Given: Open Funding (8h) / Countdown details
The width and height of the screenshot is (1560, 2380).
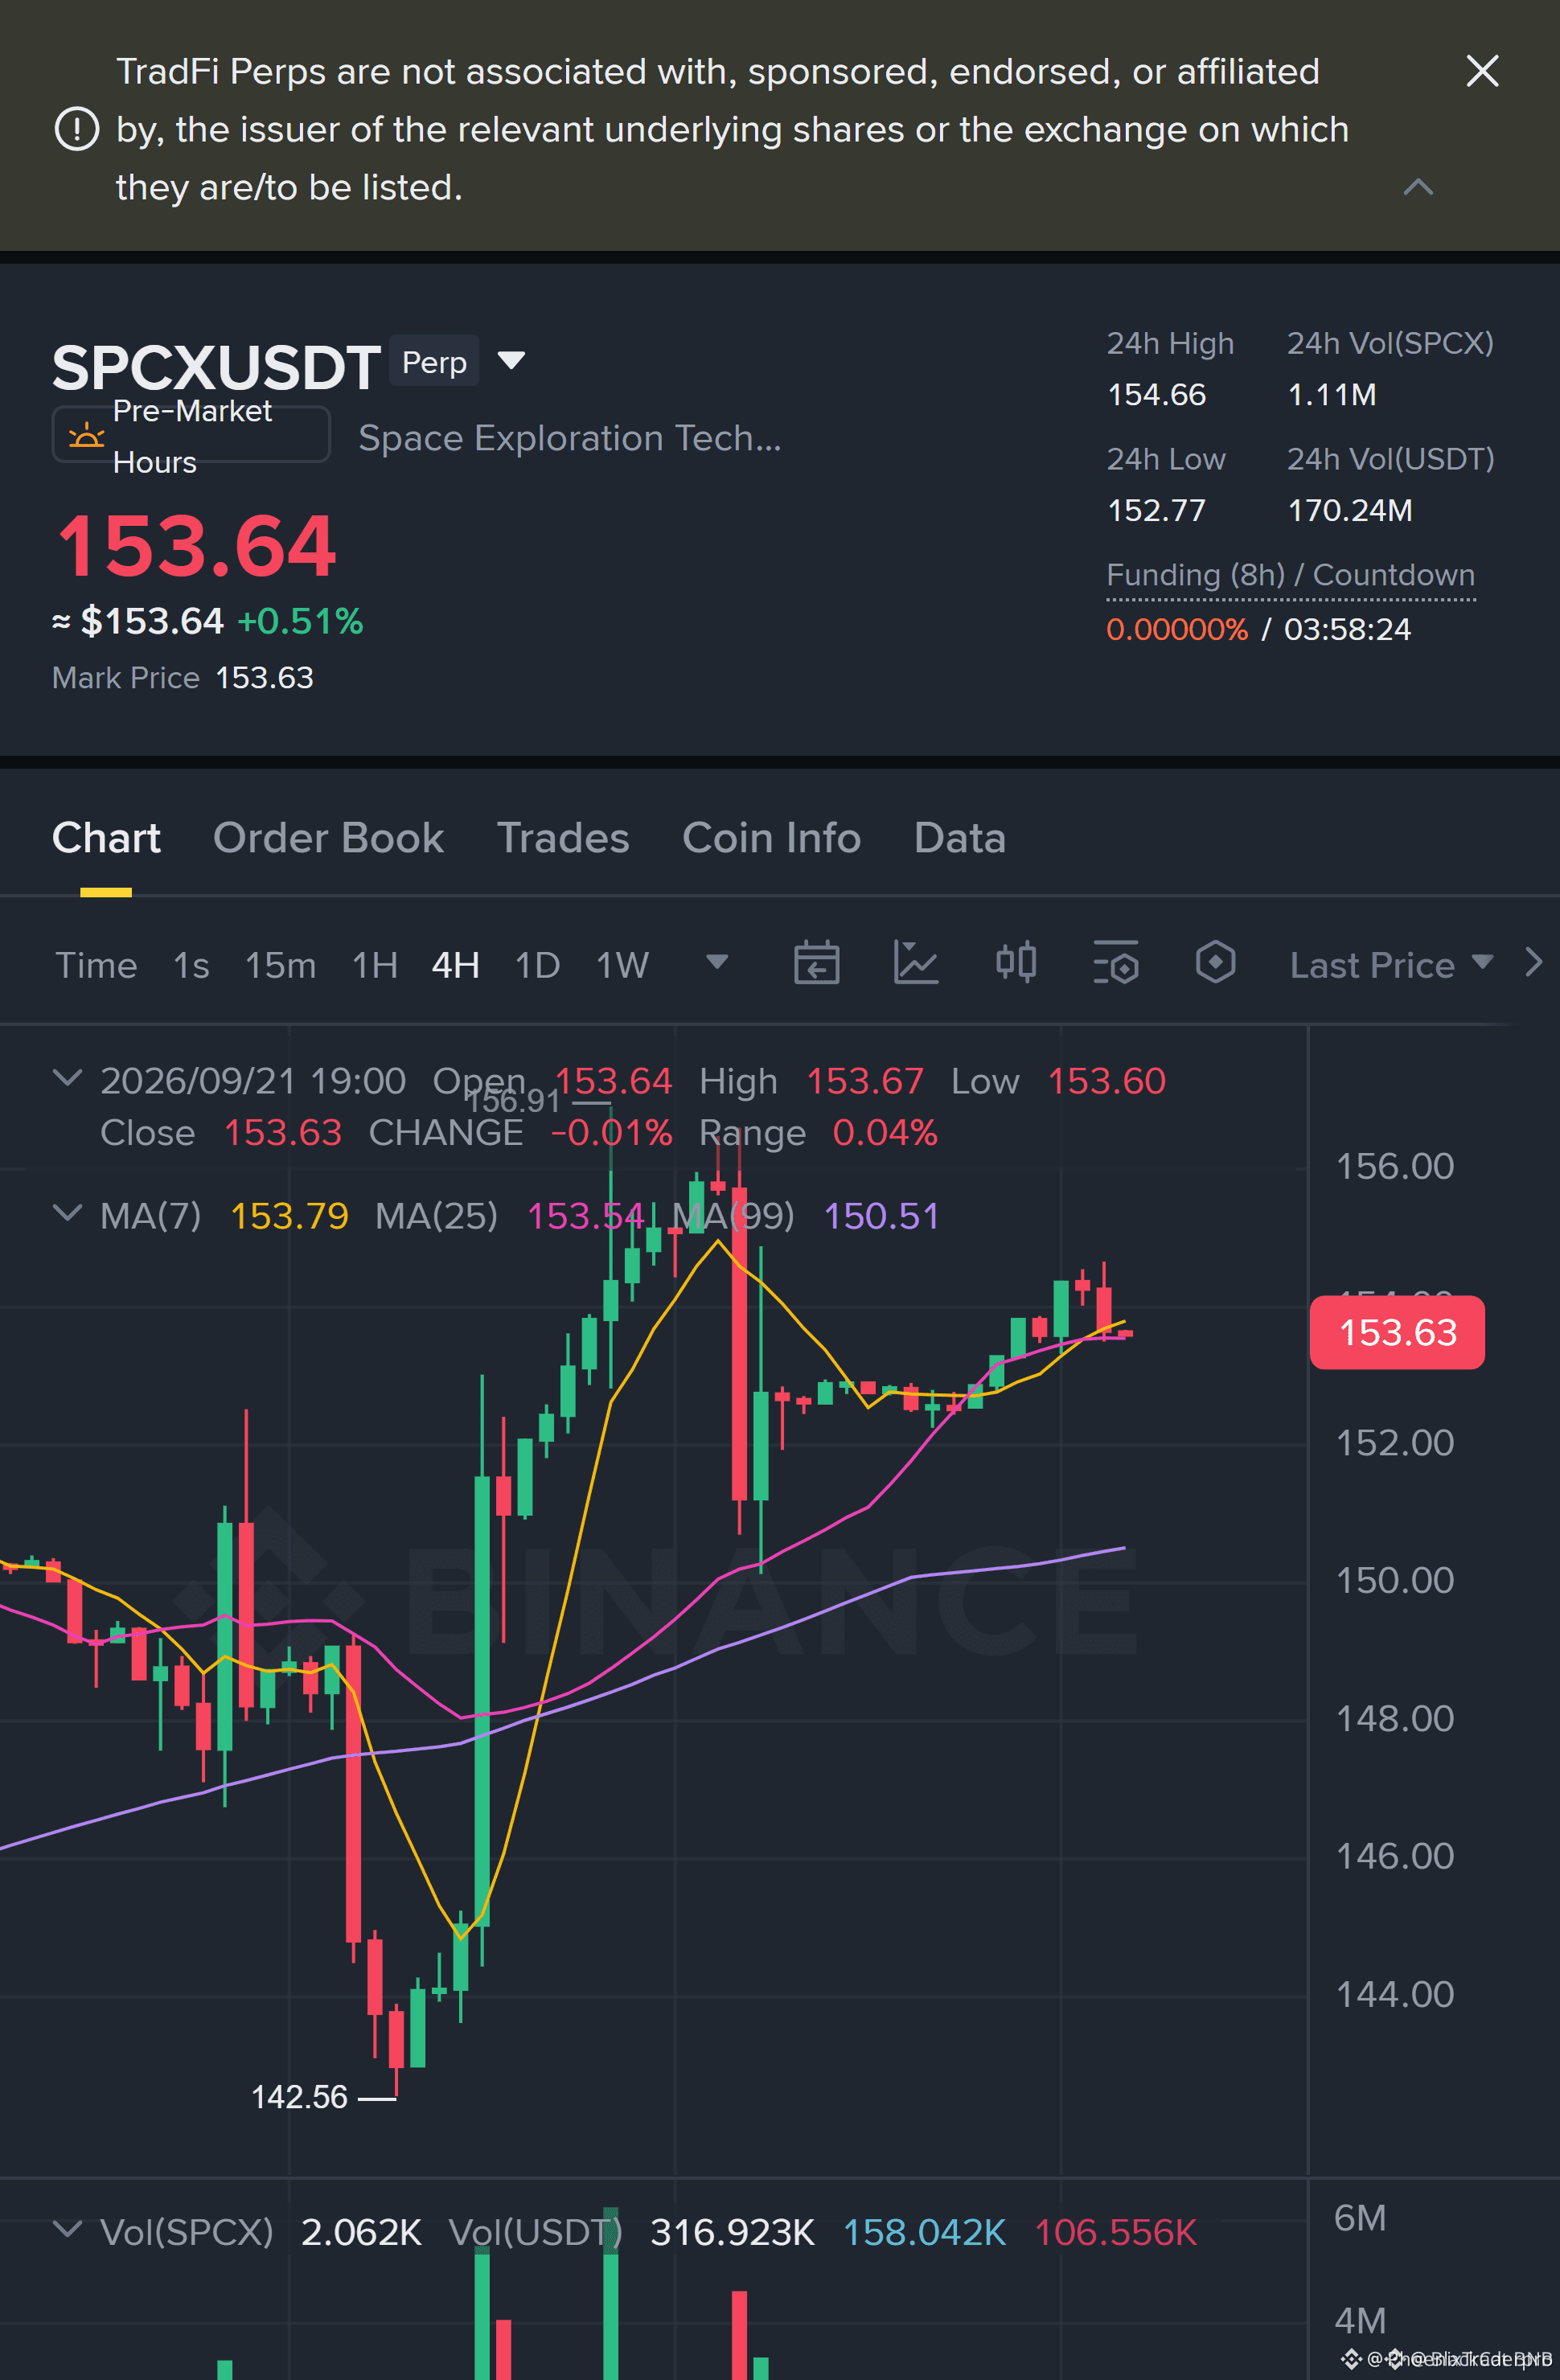Looking at the screenshot, I should 1290,575.
